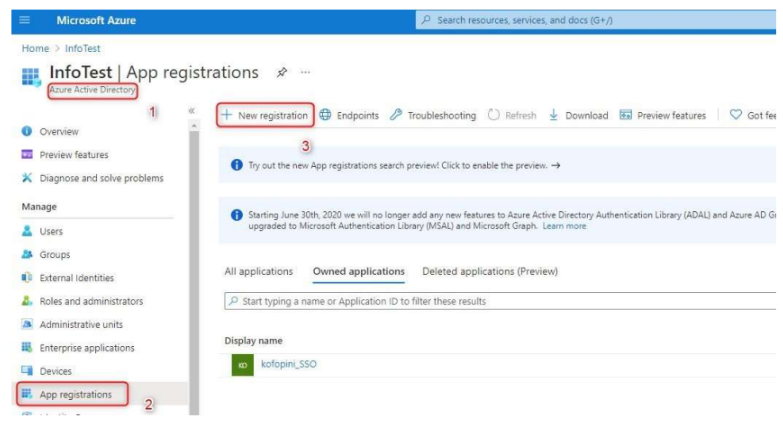Open Devices in the sidebar

[x=55, y=372]
